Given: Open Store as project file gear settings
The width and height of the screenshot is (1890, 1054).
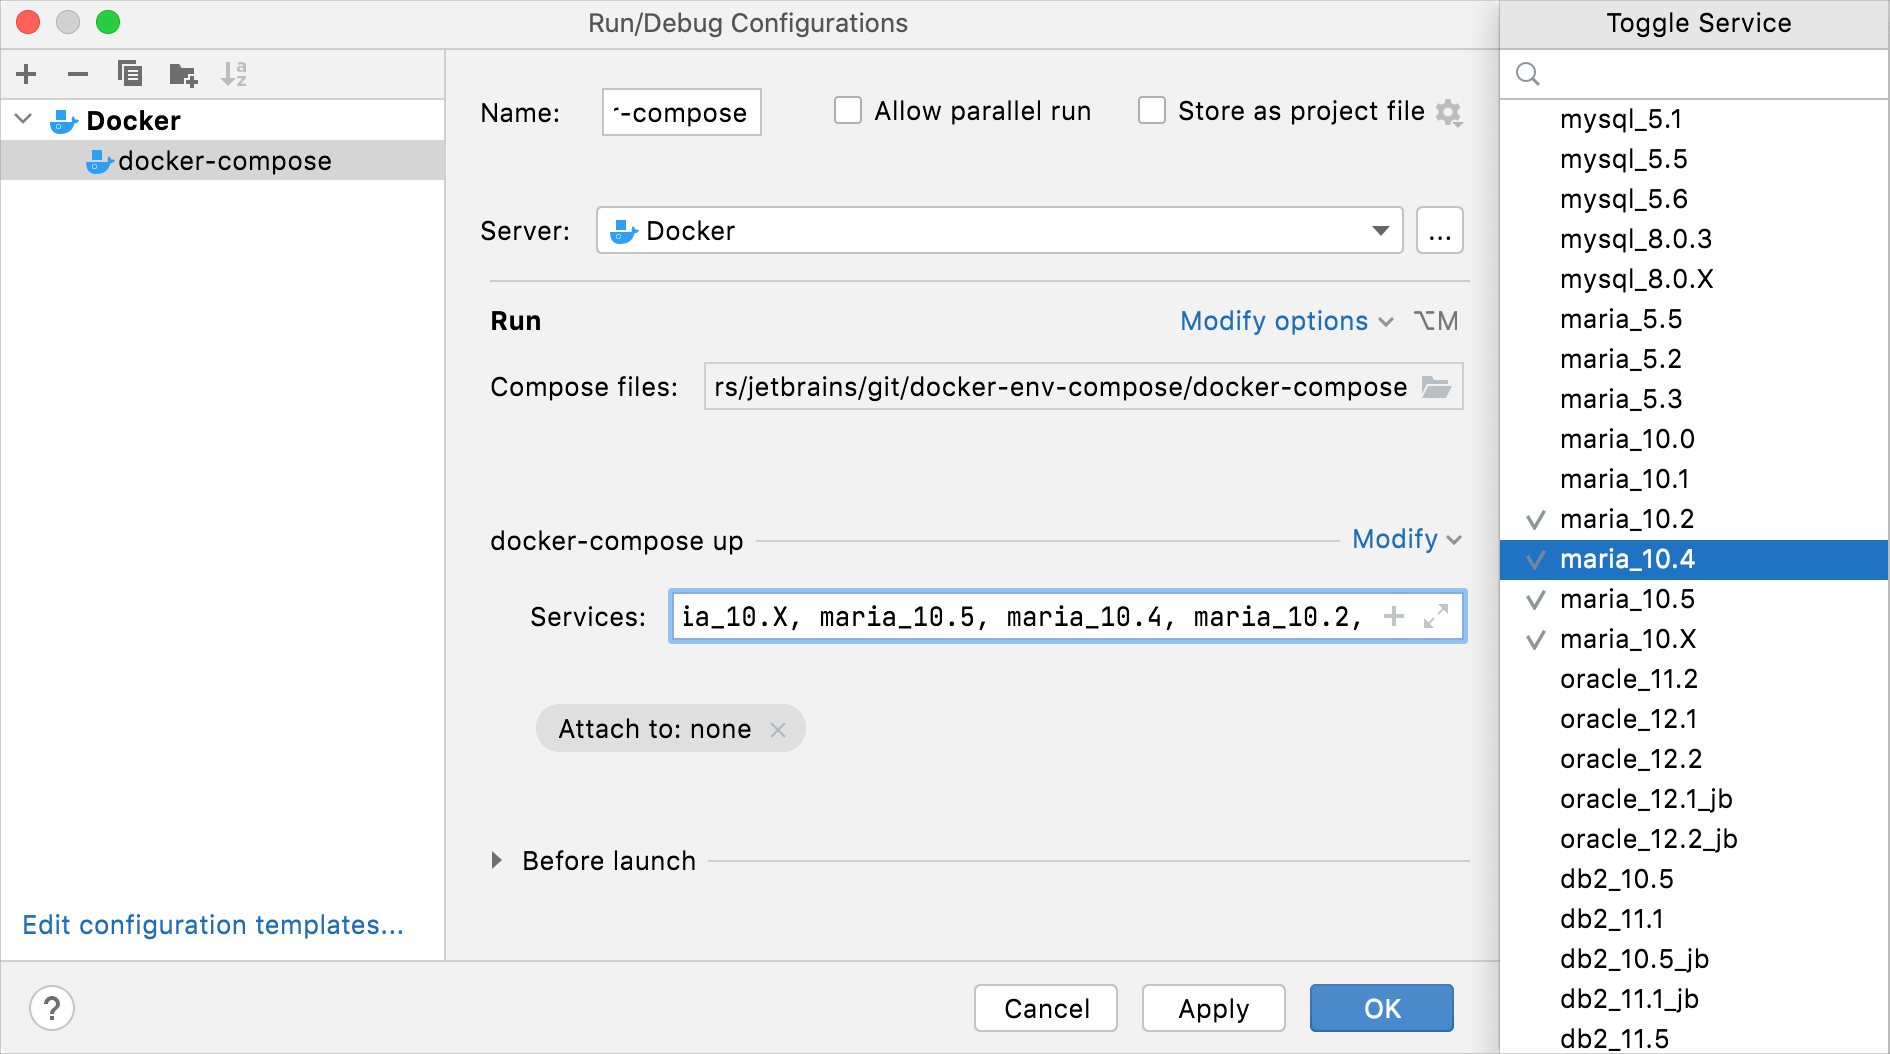Looking at the screenshot, I should [x=1449, y=112].
